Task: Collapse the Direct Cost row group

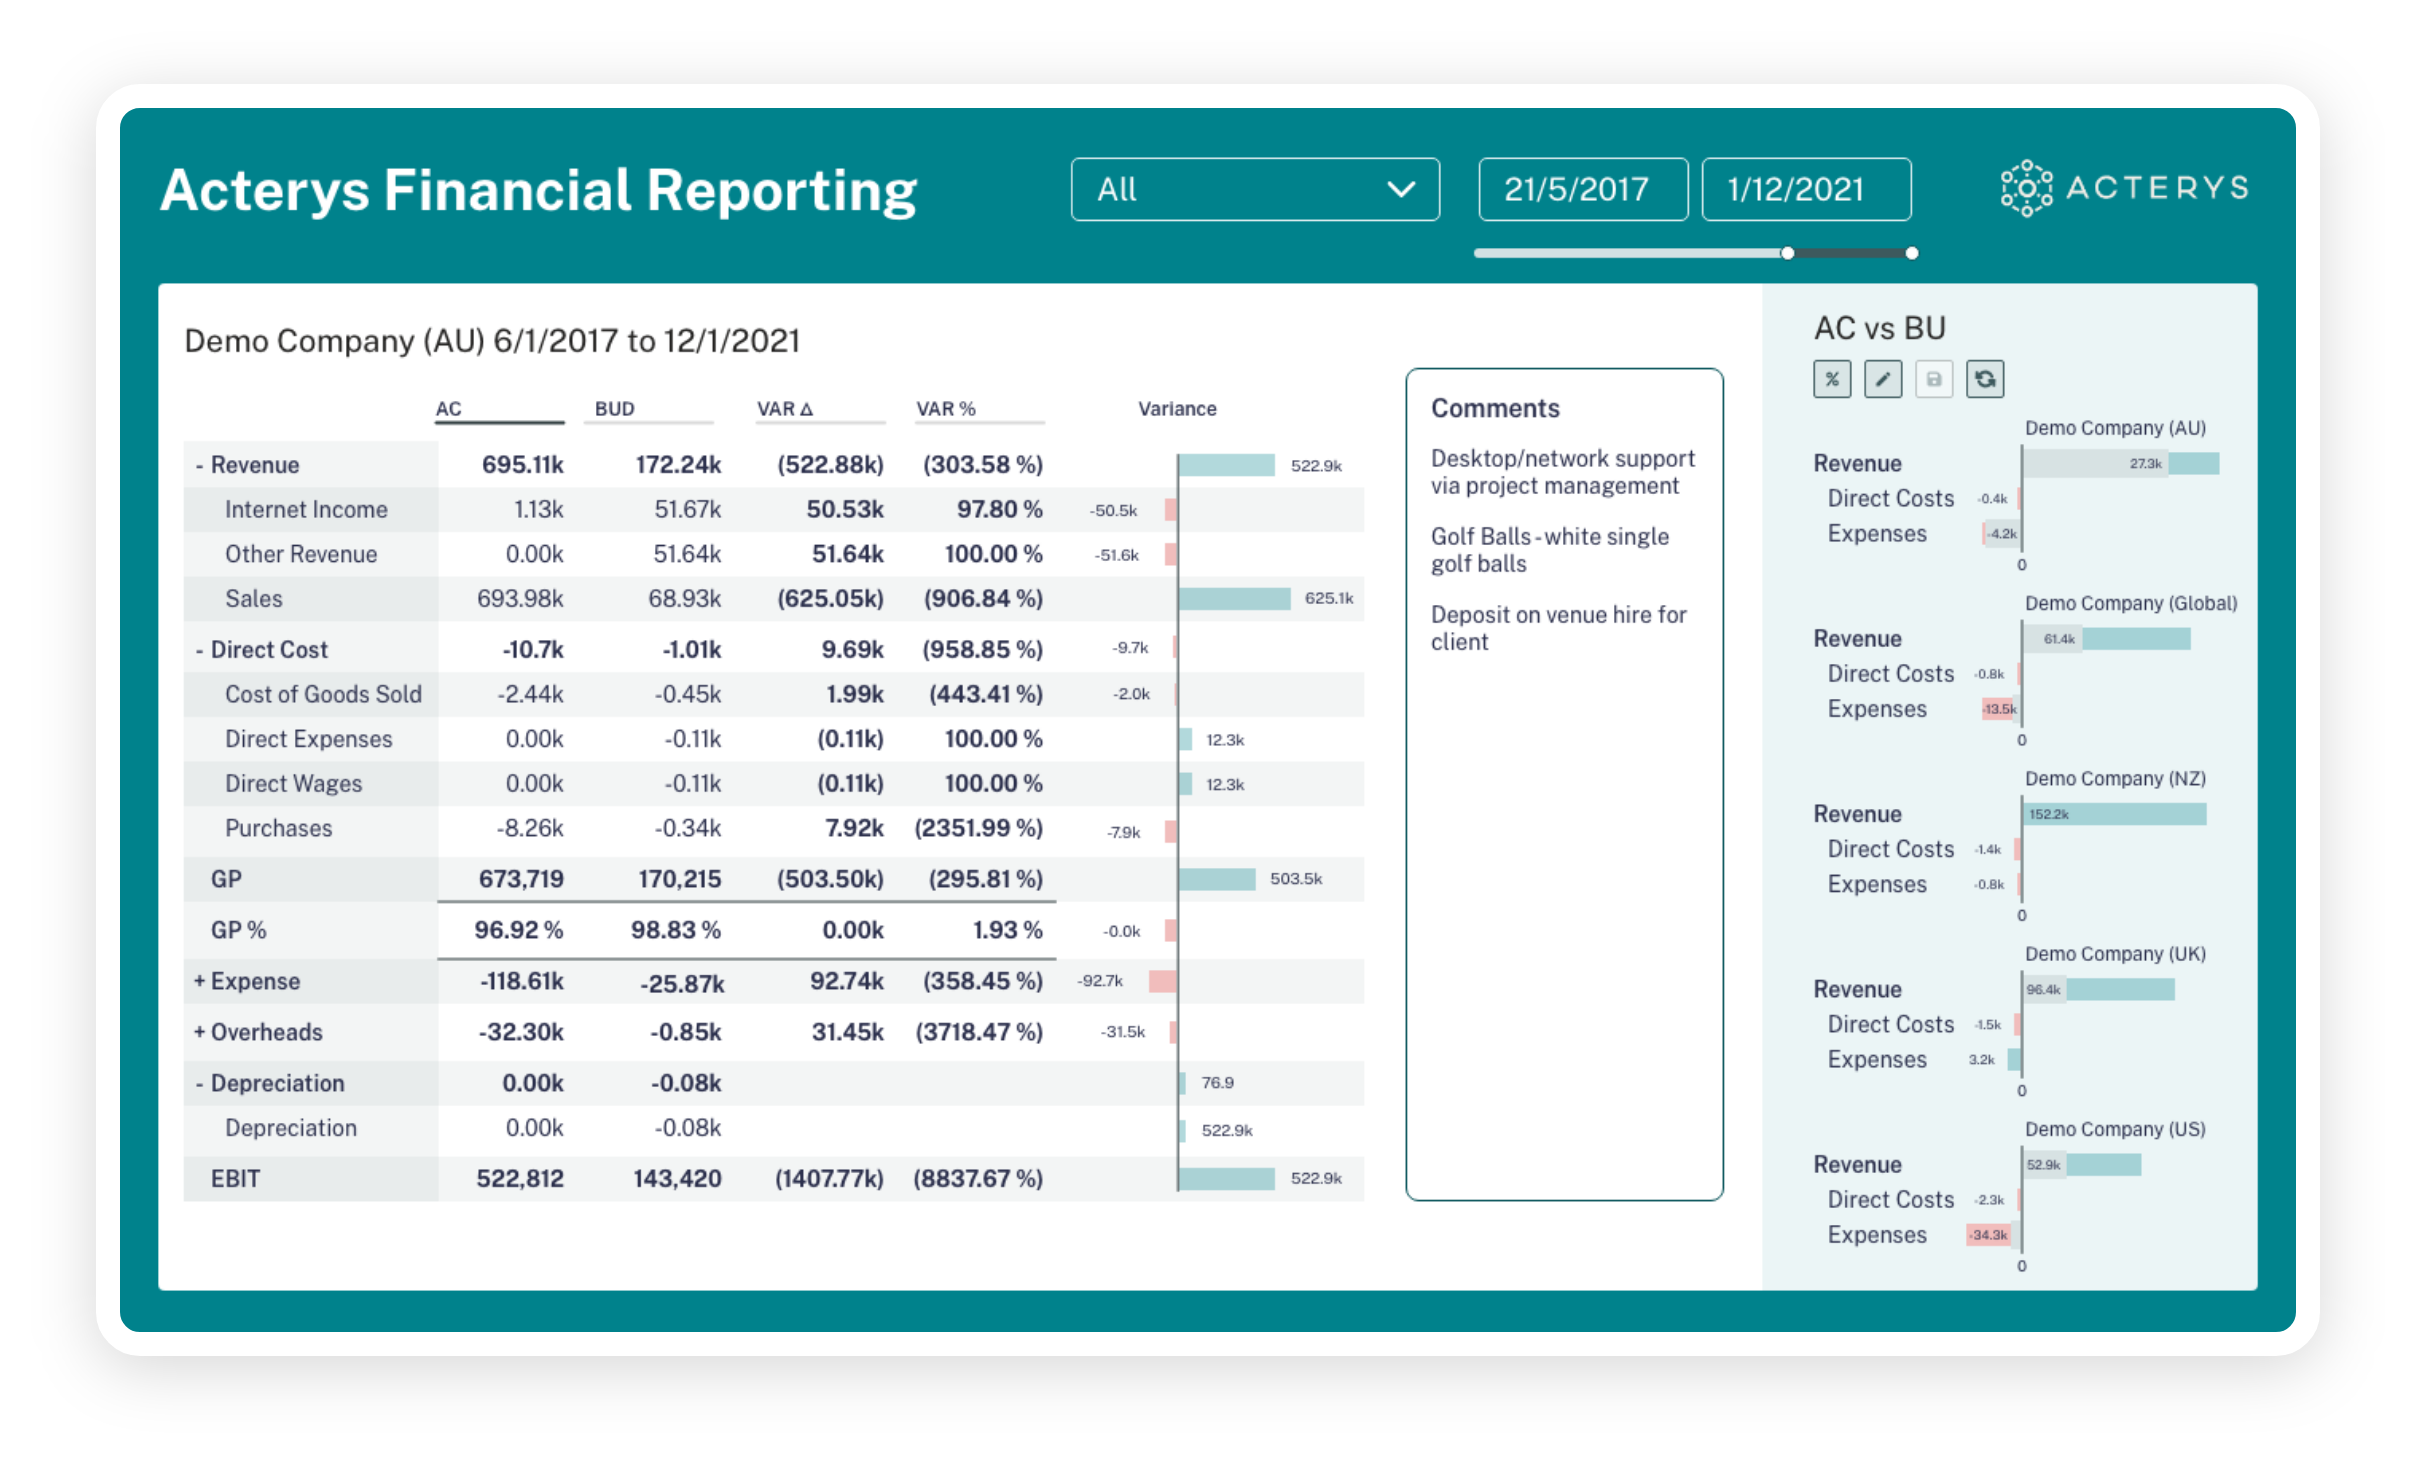Action: tap(200, 650)
